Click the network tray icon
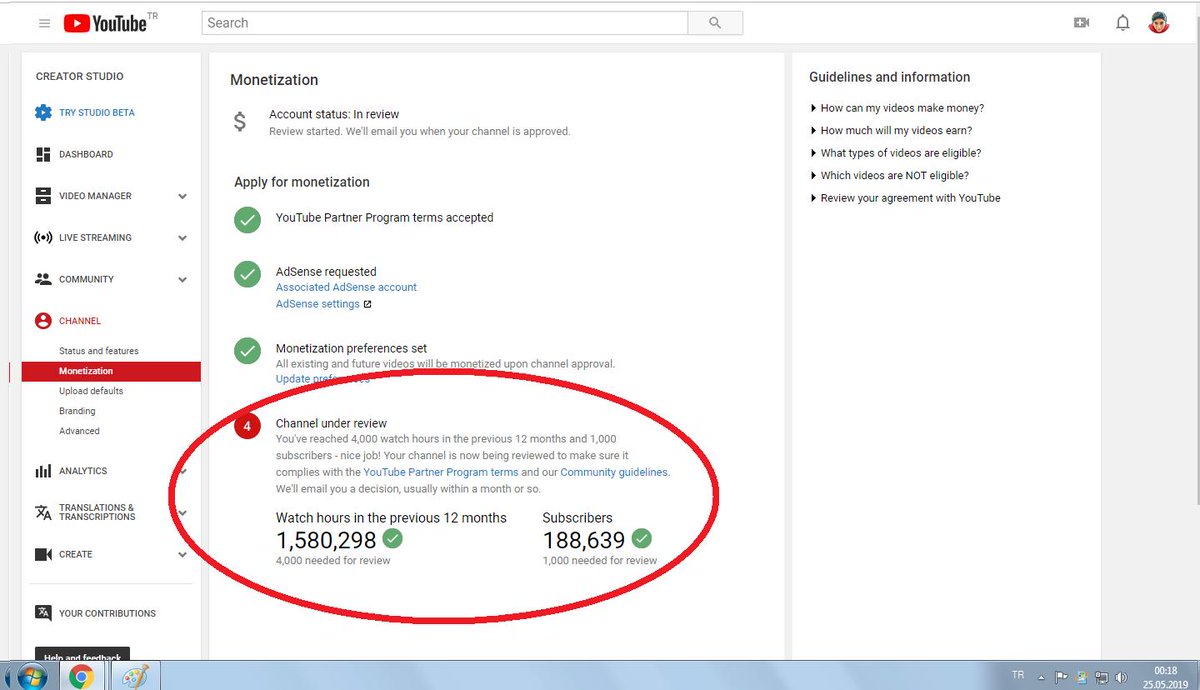Viewport: 1200px width, 690px height. [x=1101, y=677]
